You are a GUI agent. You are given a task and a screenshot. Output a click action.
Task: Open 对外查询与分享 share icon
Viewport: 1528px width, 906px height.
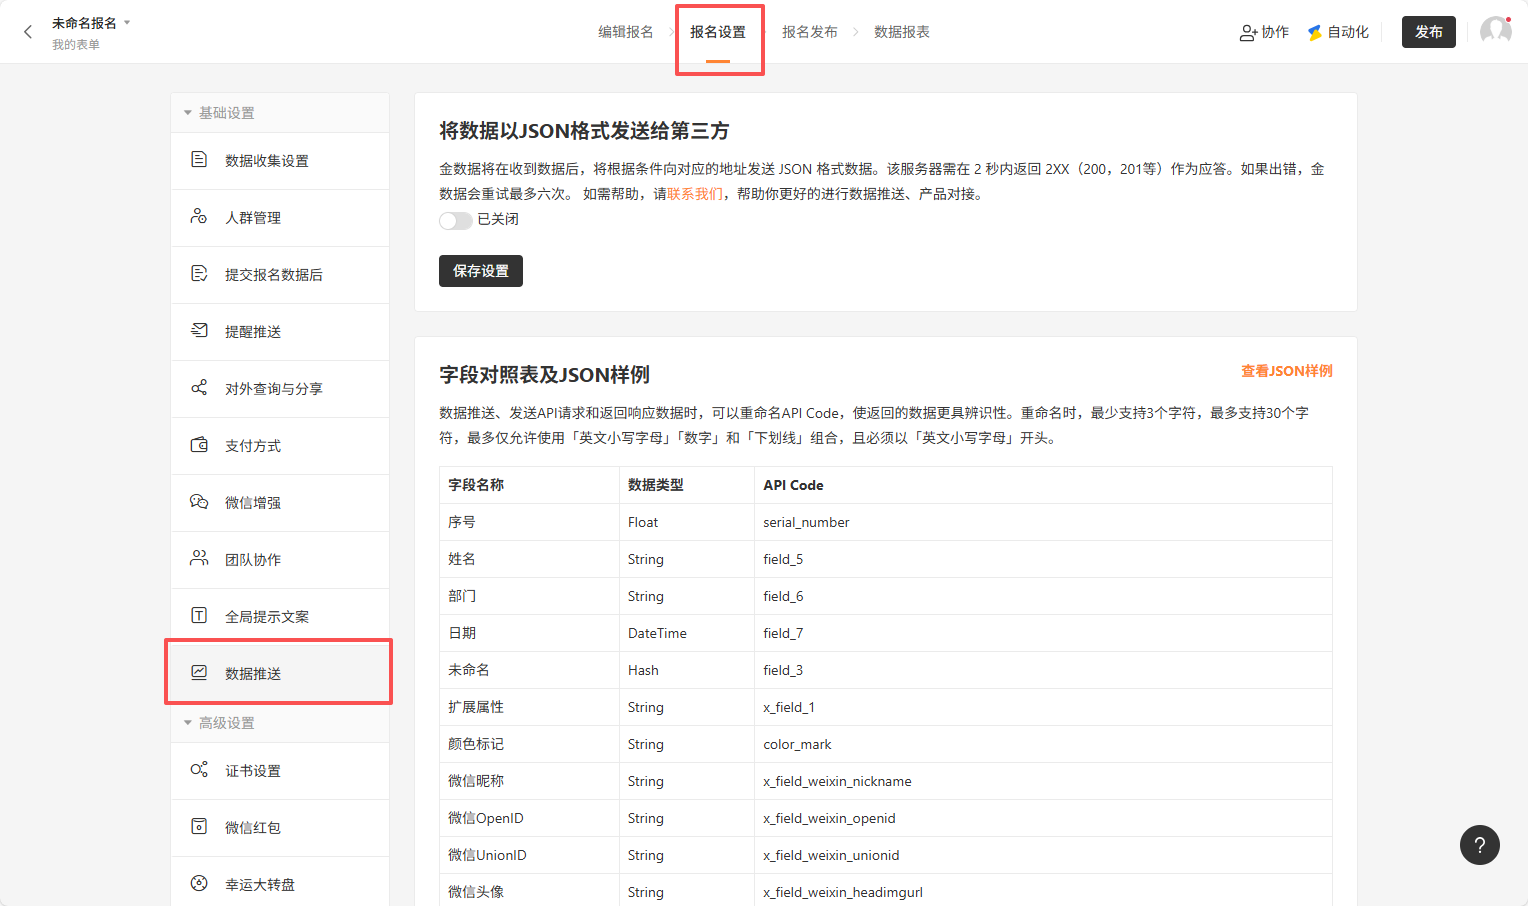[x=199, y=388]
